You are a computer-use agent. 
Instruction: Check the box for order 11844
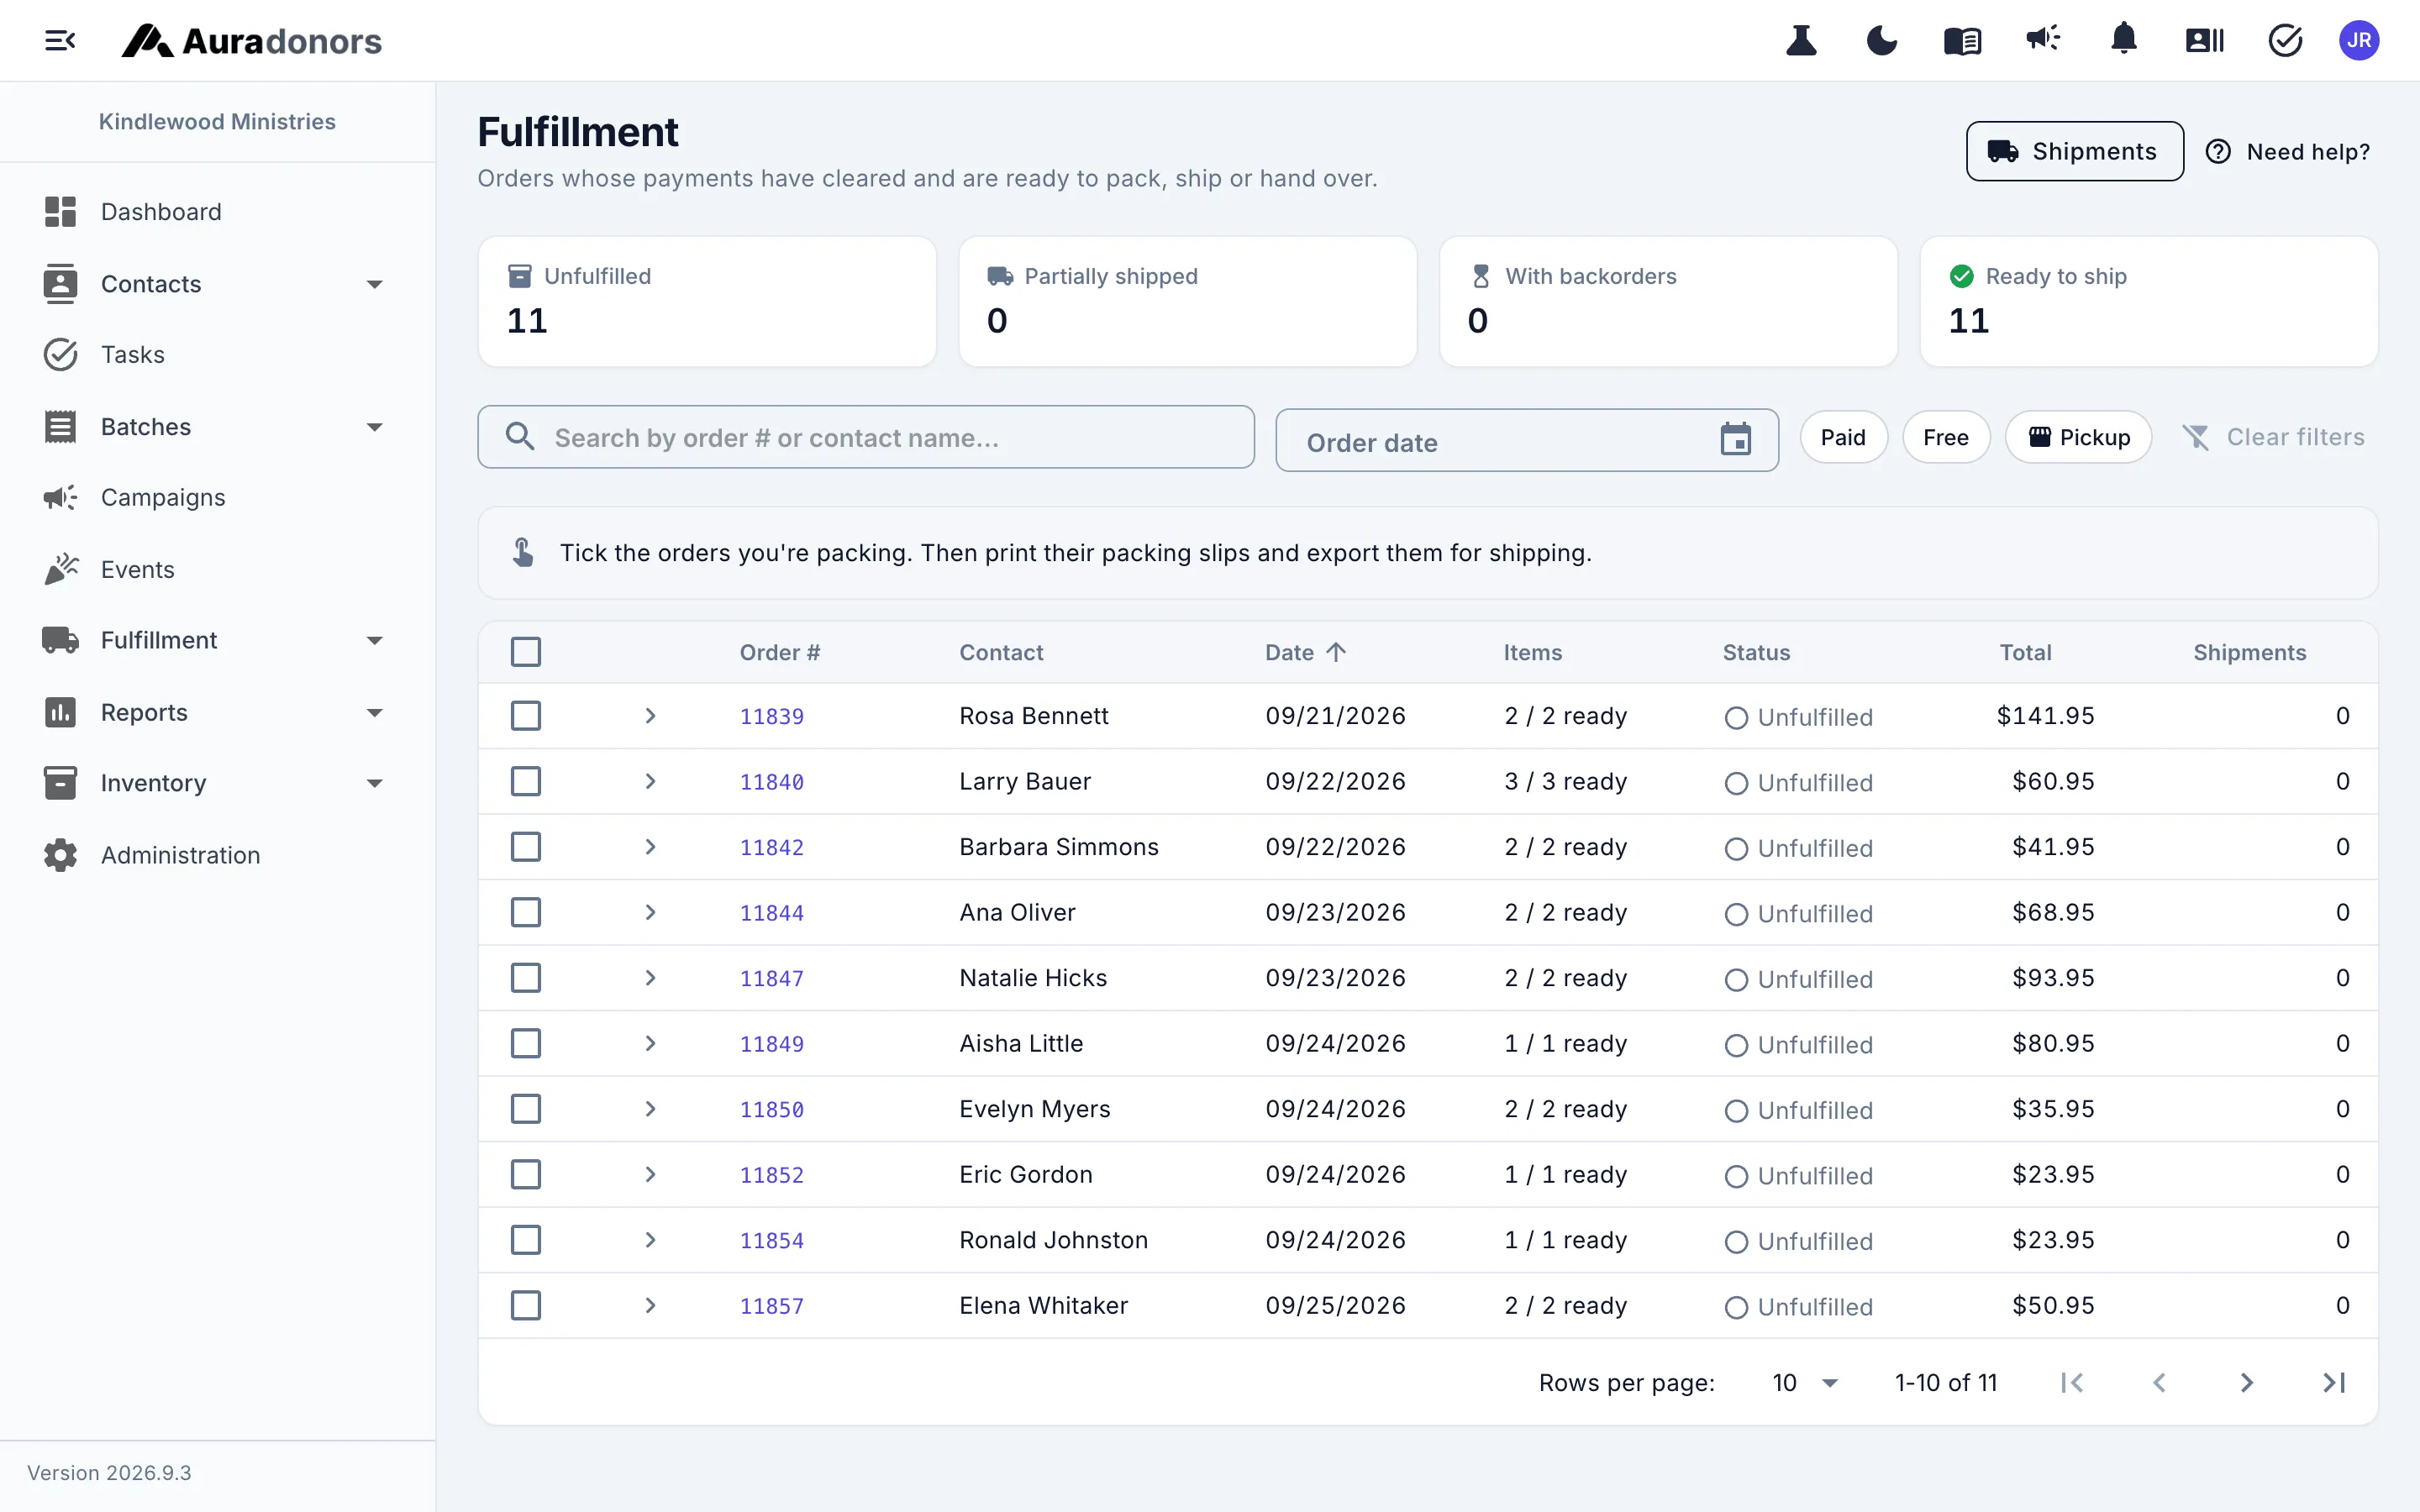point(526,912)
